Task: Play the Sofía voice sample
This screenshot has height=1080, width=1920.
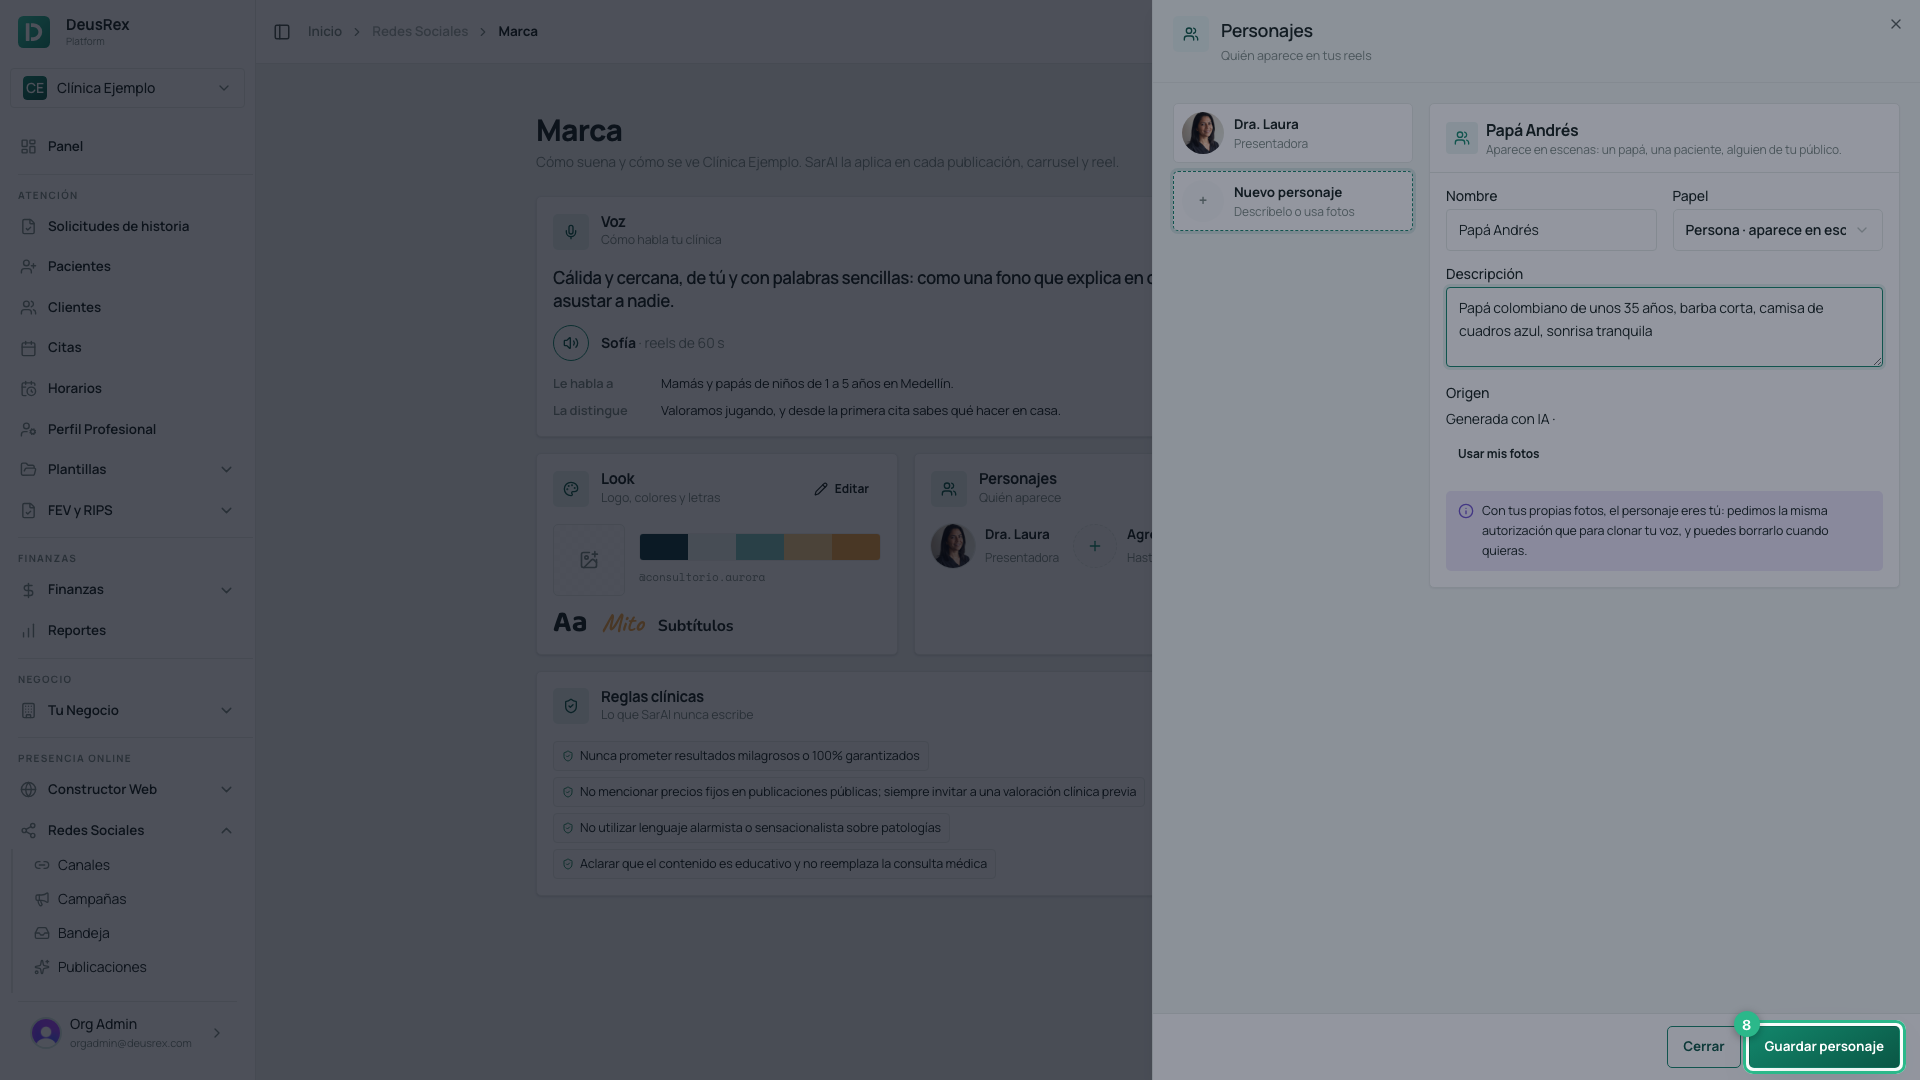Action: tap(571, 343)
